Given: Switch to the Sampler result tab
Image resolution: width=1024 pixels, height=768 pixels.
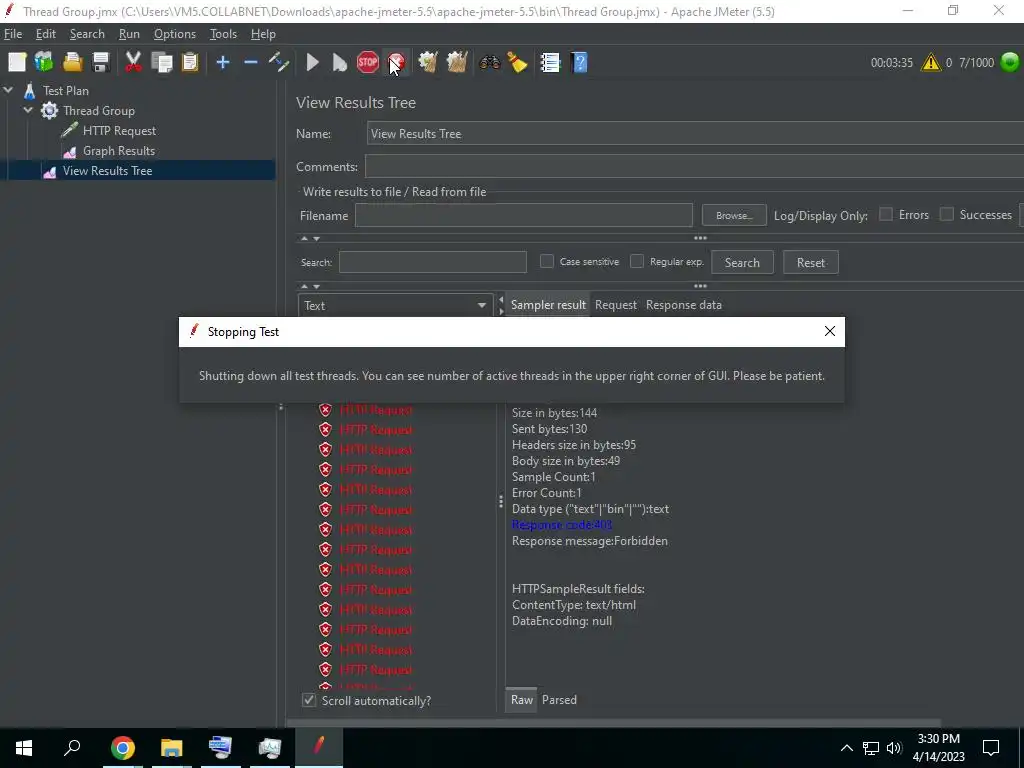Looking at the screenshot, I should 548,305.
